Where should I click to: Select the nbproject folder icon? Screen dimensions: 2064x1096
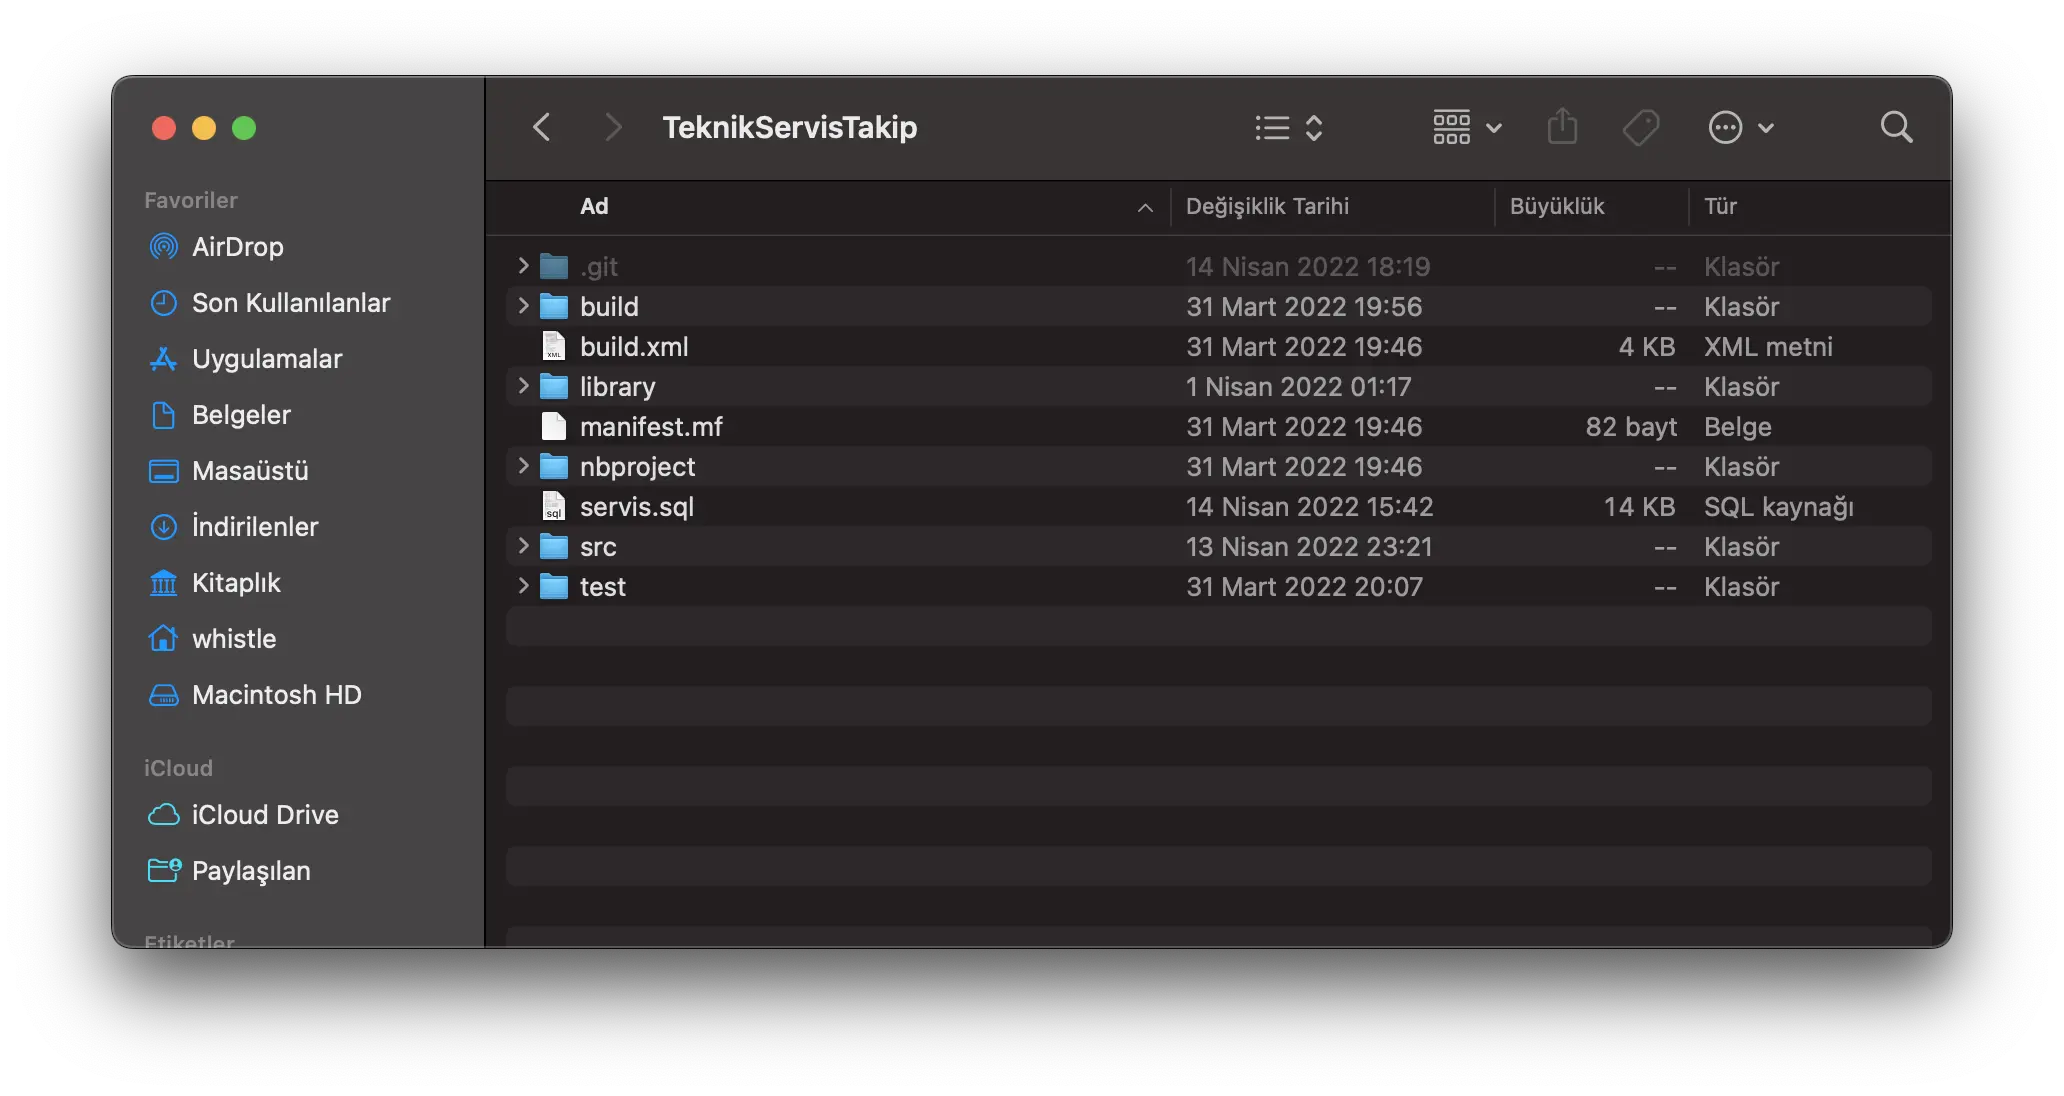pyautogui.click(x=554, y=466)
